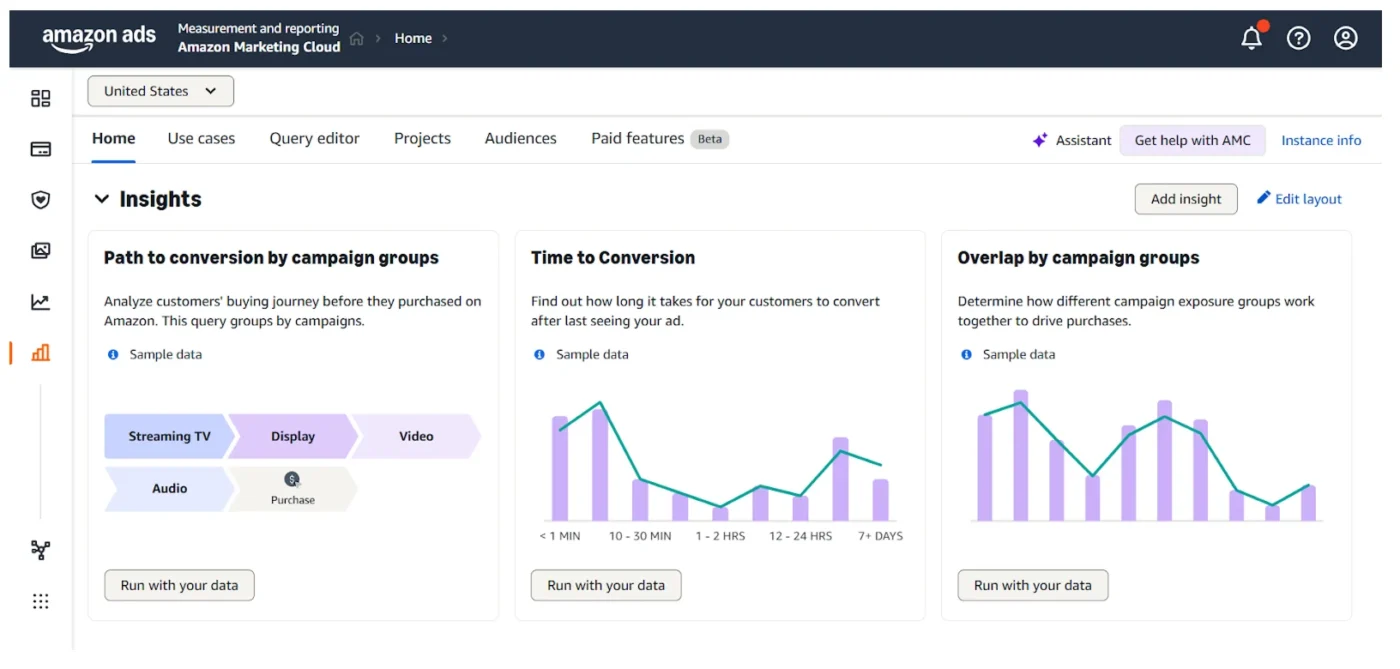Click the apps grid dots icon at sidebar bottom
The image size is (1400, 669).
[x=40, y=600]
